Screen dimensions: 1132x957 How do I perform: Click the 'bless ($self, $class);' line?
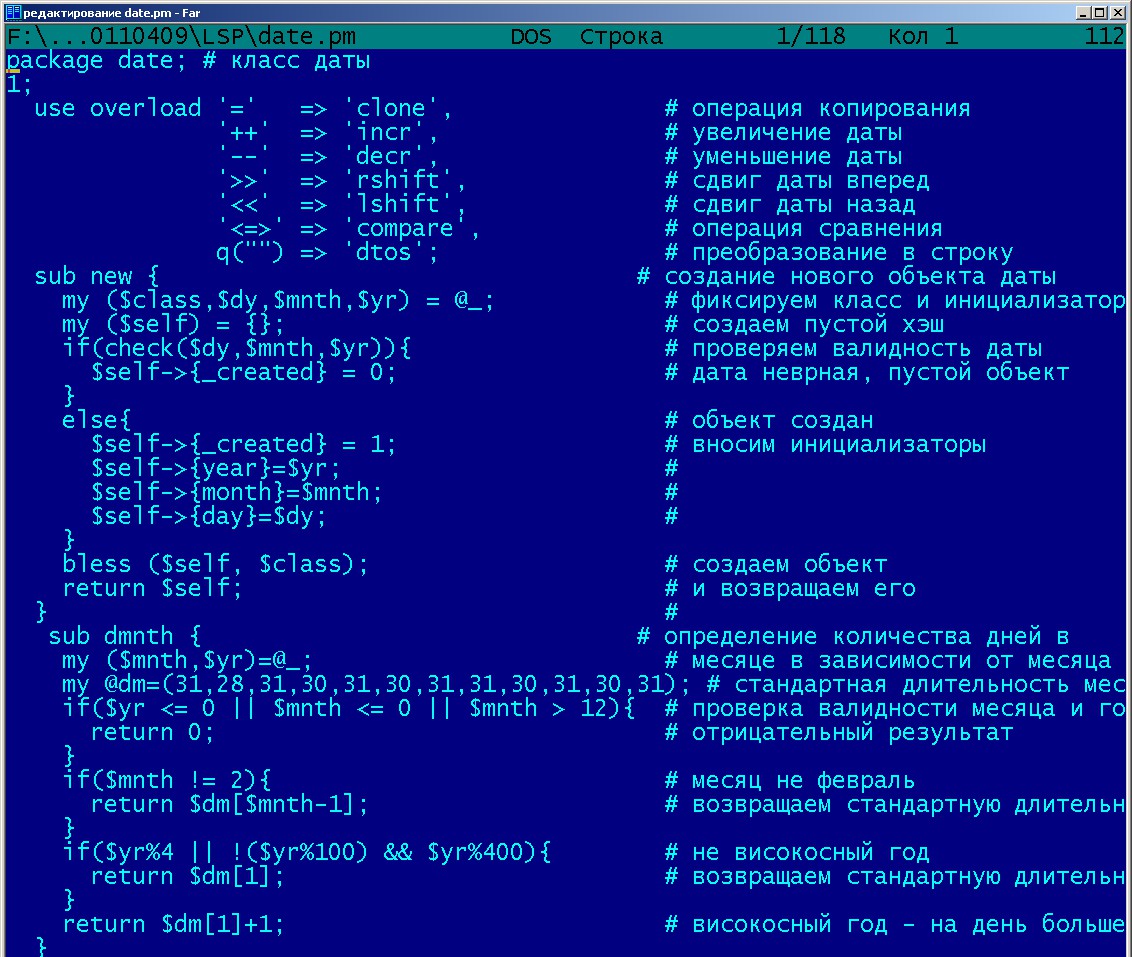(215, 564)
